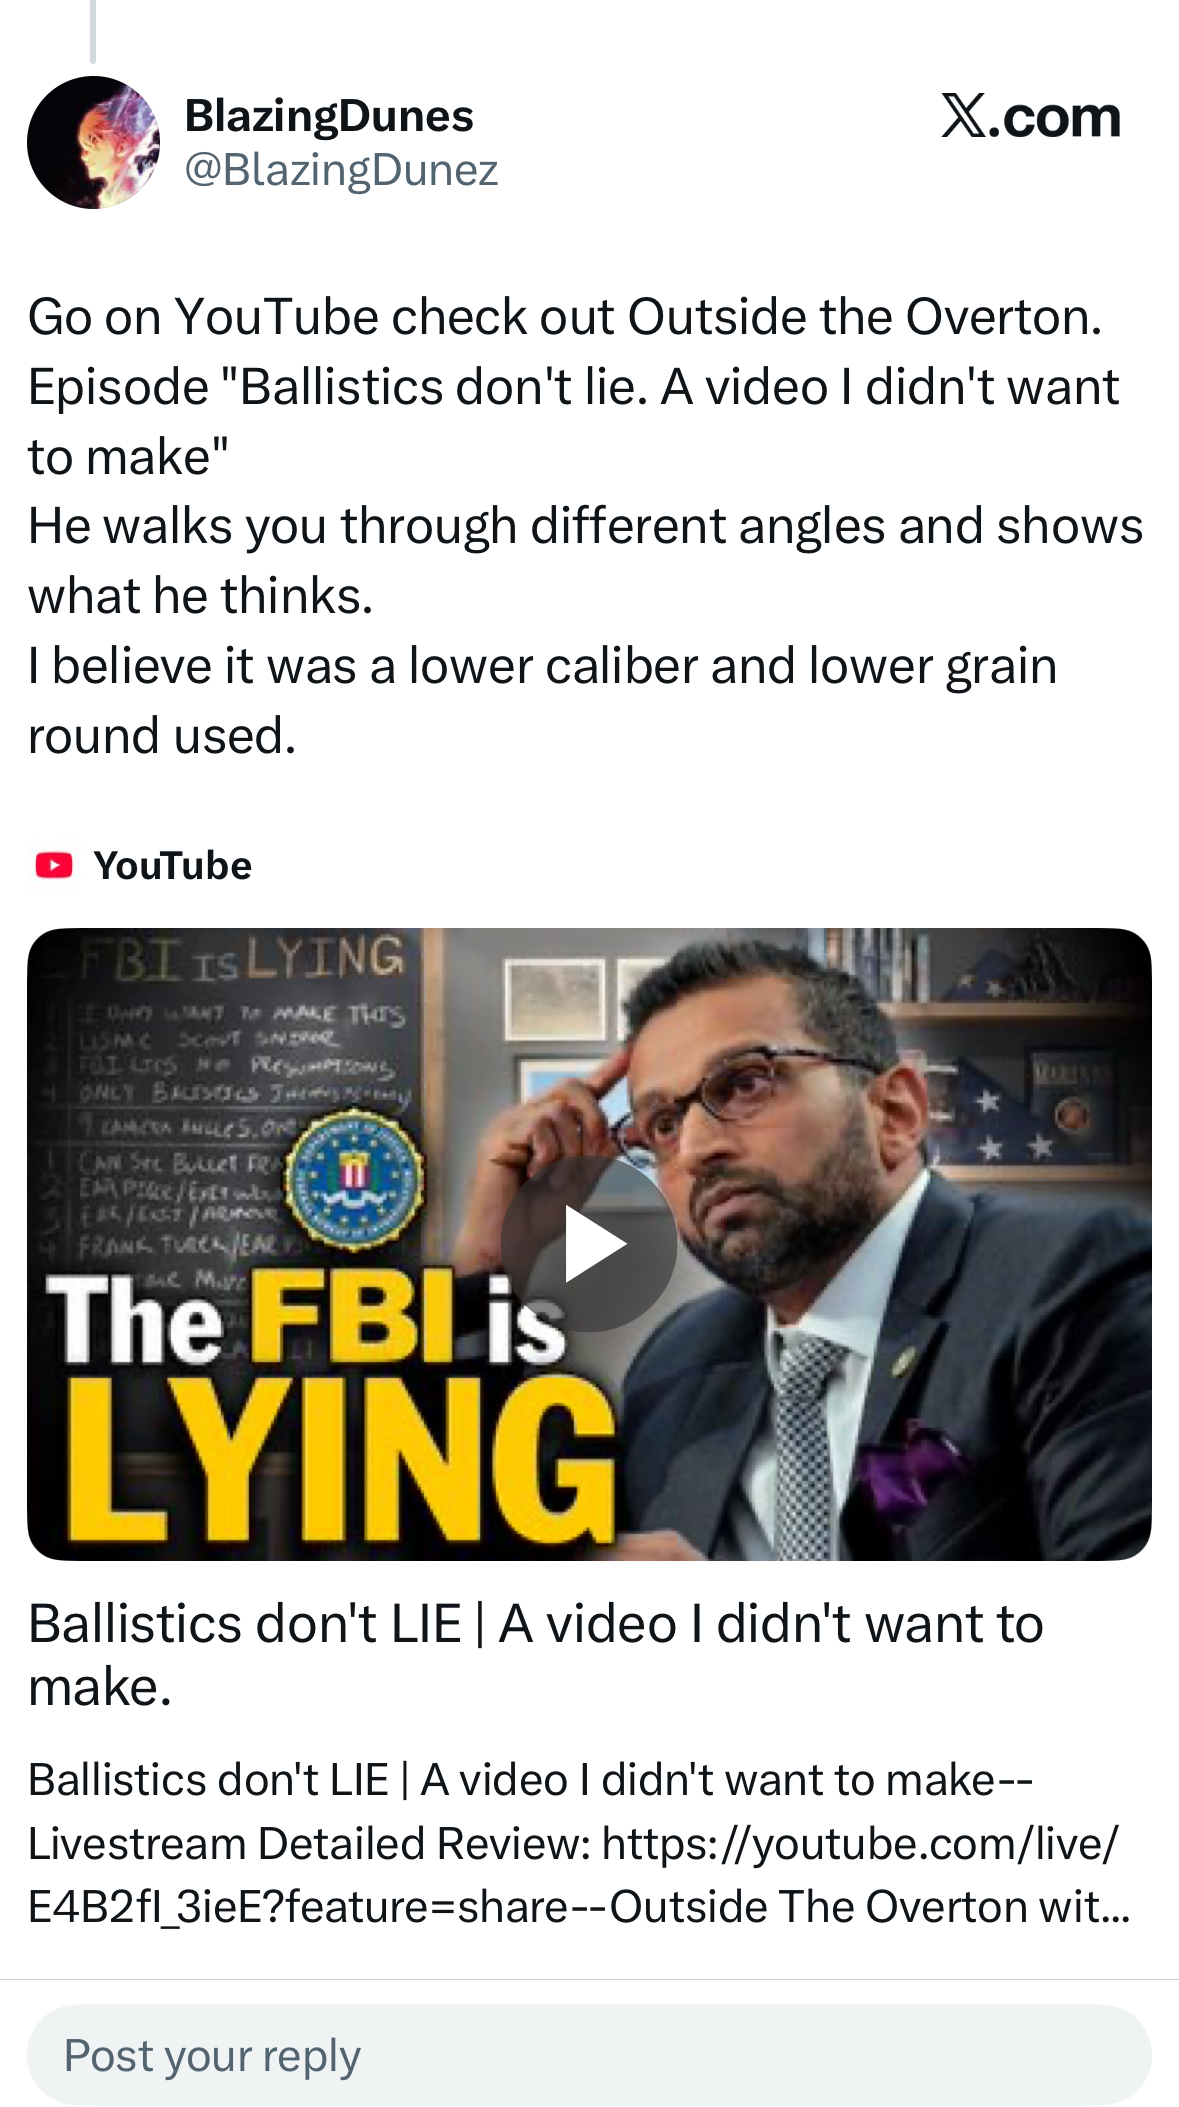This screenshot has height=2107, width=1179.
Task: Click the "lower caliber and lower grain" sentence
Action: click(x=541, y=667)
